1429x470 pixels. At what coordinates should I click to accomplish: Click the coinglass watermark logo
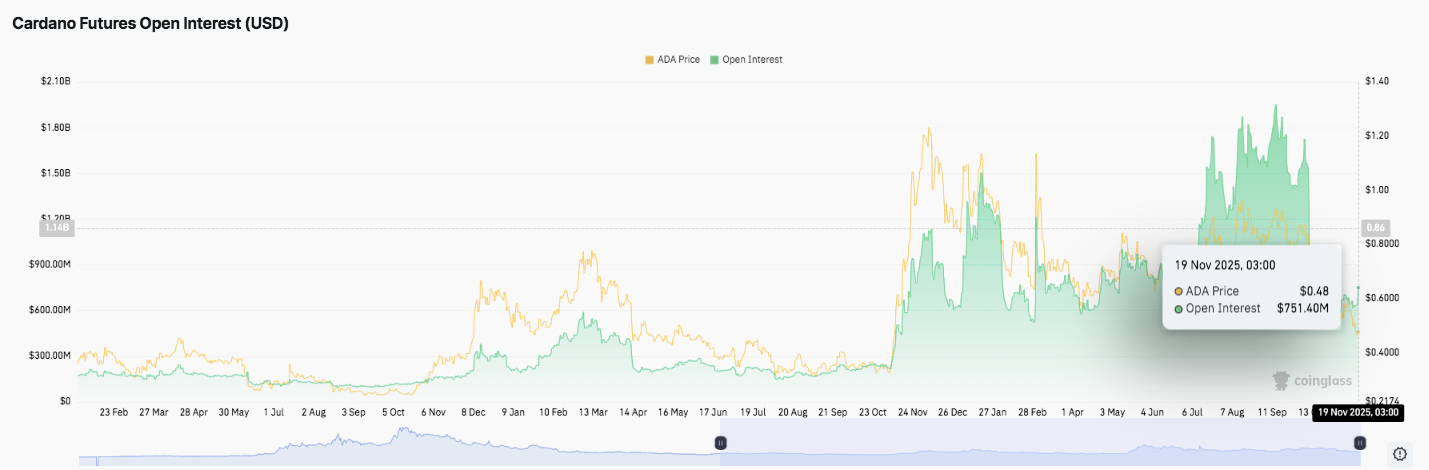coord(1308,380)
